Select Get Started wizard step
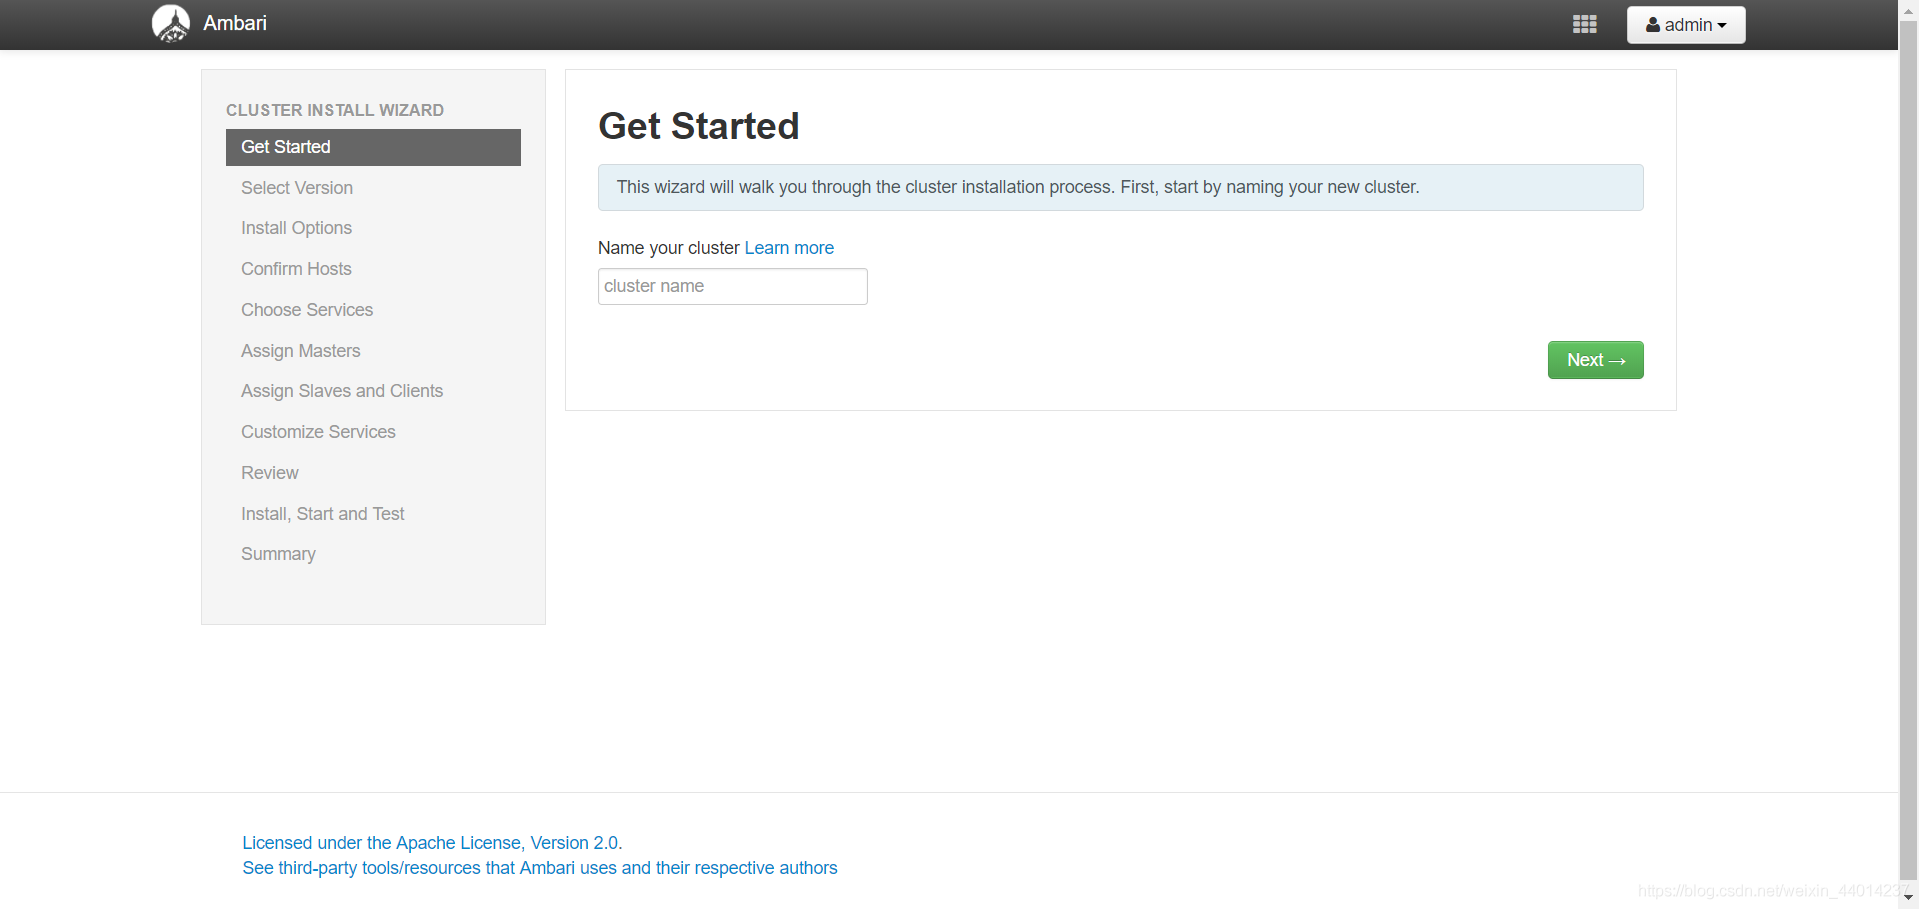Image resolution: width=1919 pixels, height=909 pixels. click(x=373, y=147)
